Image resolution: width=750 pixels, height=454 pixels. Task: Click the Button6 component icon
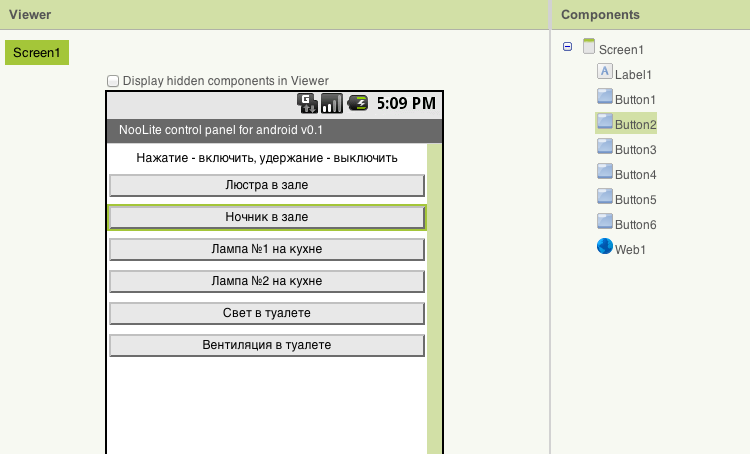(605, 221)
